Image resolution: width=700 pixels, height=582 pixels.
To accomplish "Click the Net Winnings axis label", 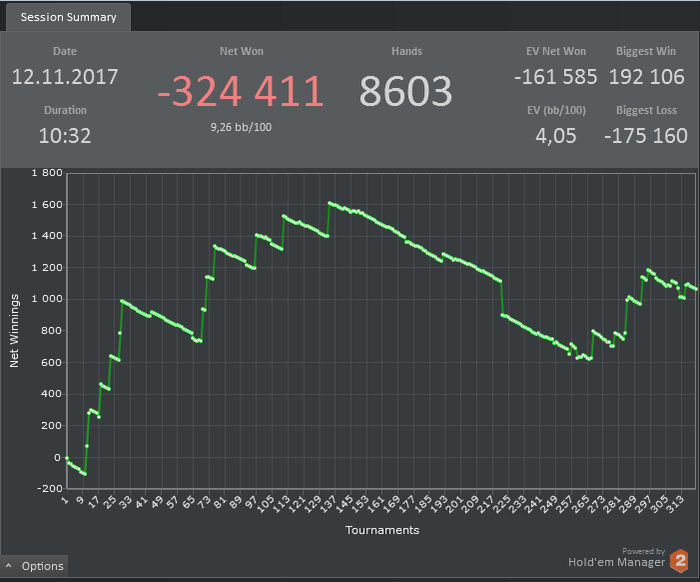I will pyautogui.click(x=14, y=331).
